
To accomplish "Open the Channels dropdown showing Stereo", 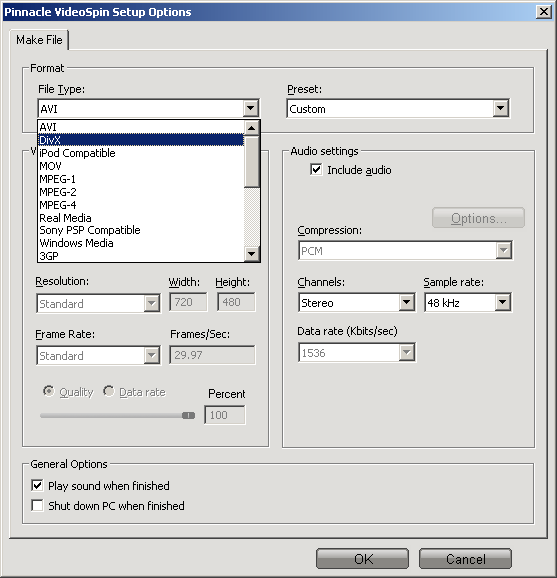I will click(x=357, y=303).
